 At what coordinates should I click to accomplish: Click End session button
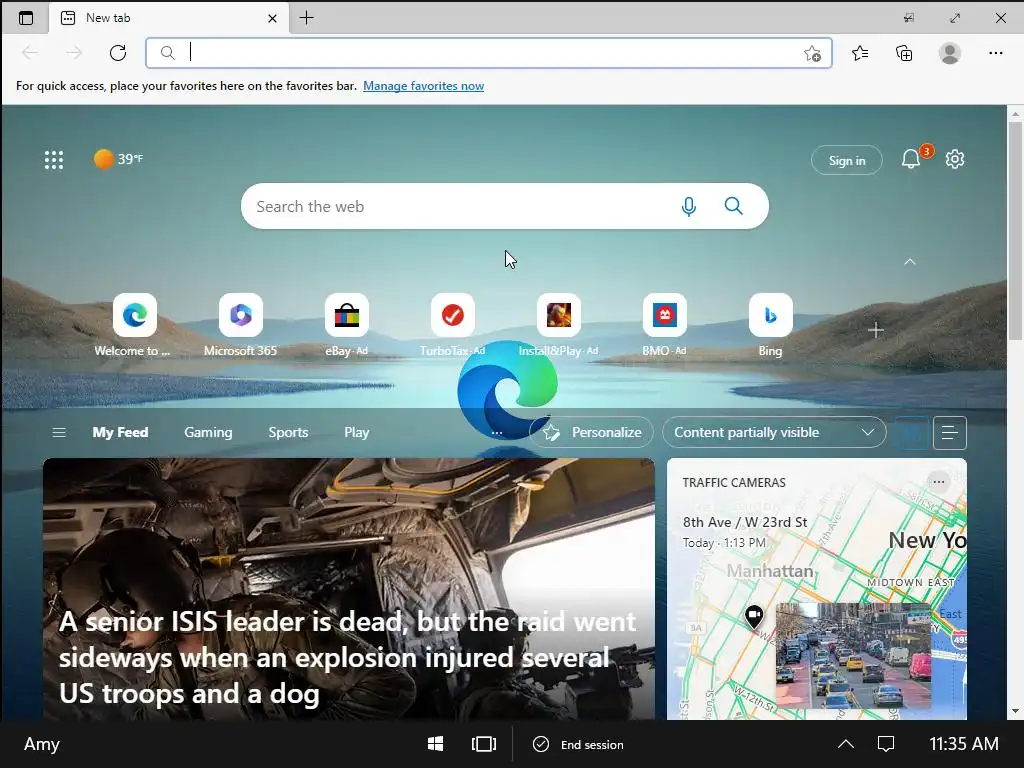579,744
